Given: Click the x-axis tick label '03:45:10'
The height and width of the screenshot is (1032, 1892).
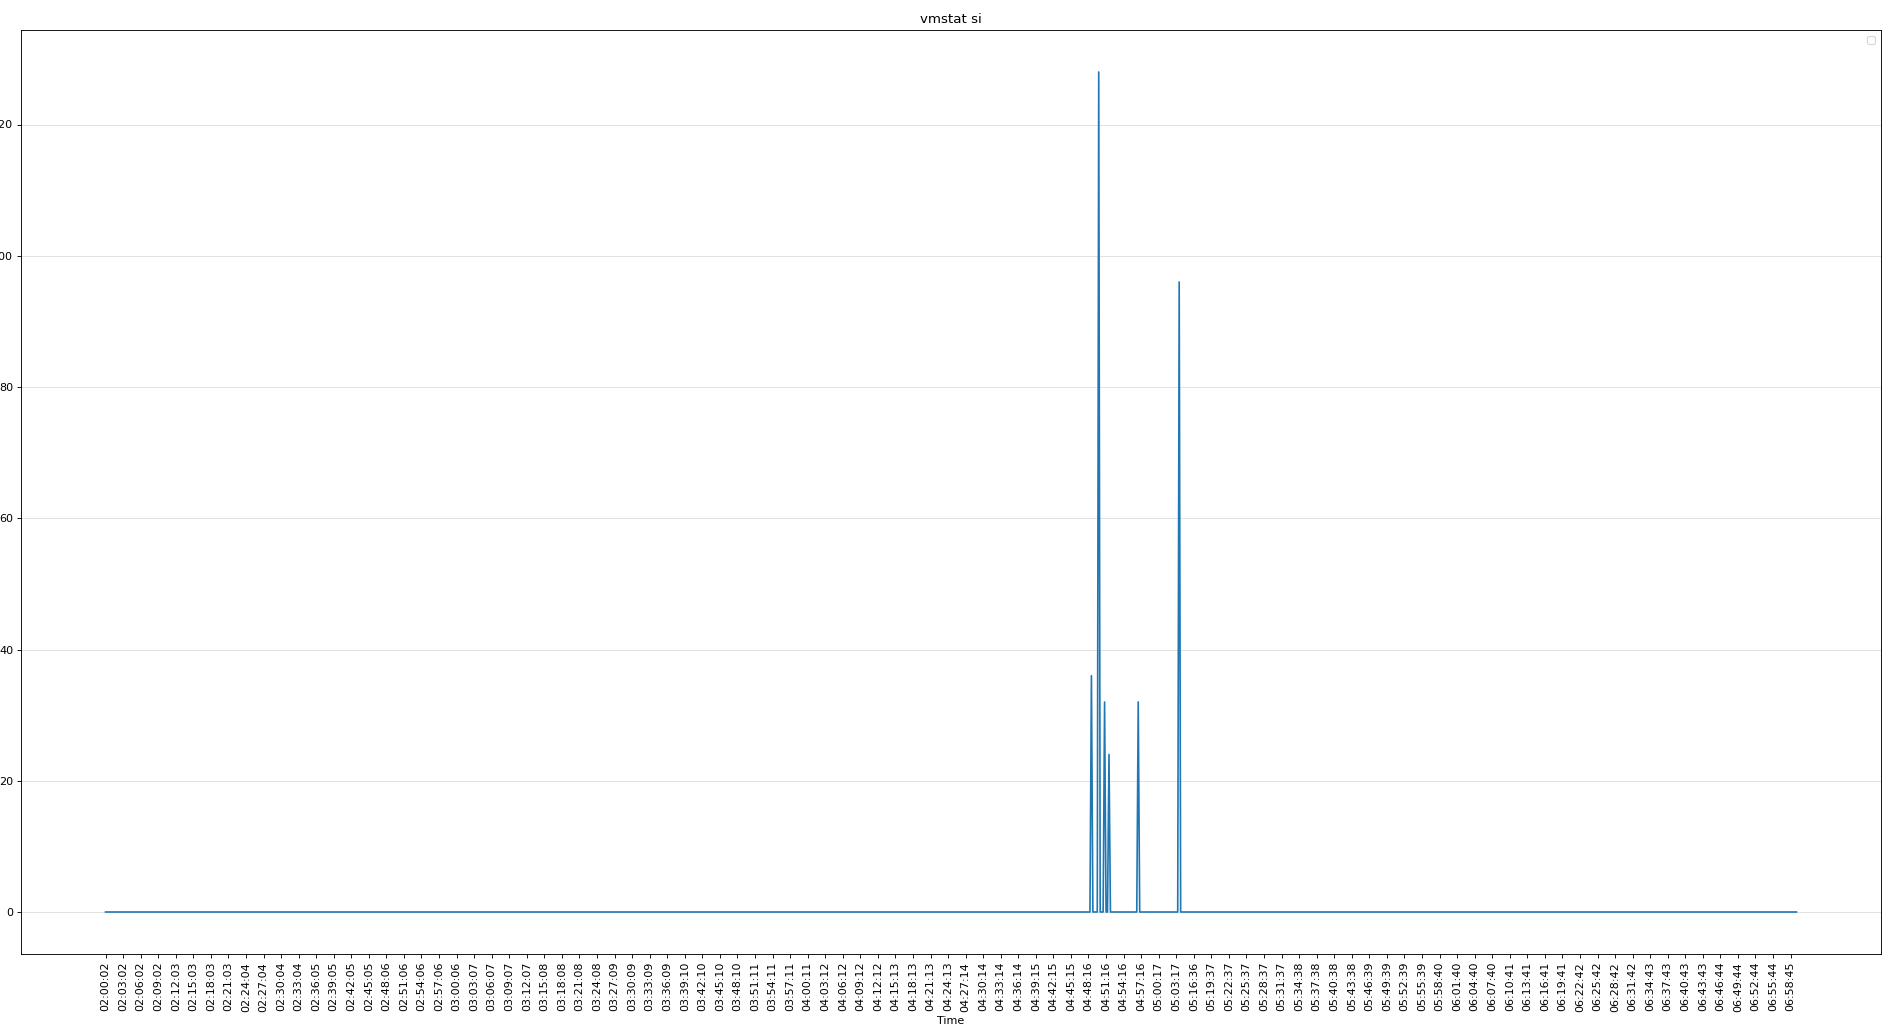Looking at the screenshot, I should pyautogui.click(x=719, y=988).
